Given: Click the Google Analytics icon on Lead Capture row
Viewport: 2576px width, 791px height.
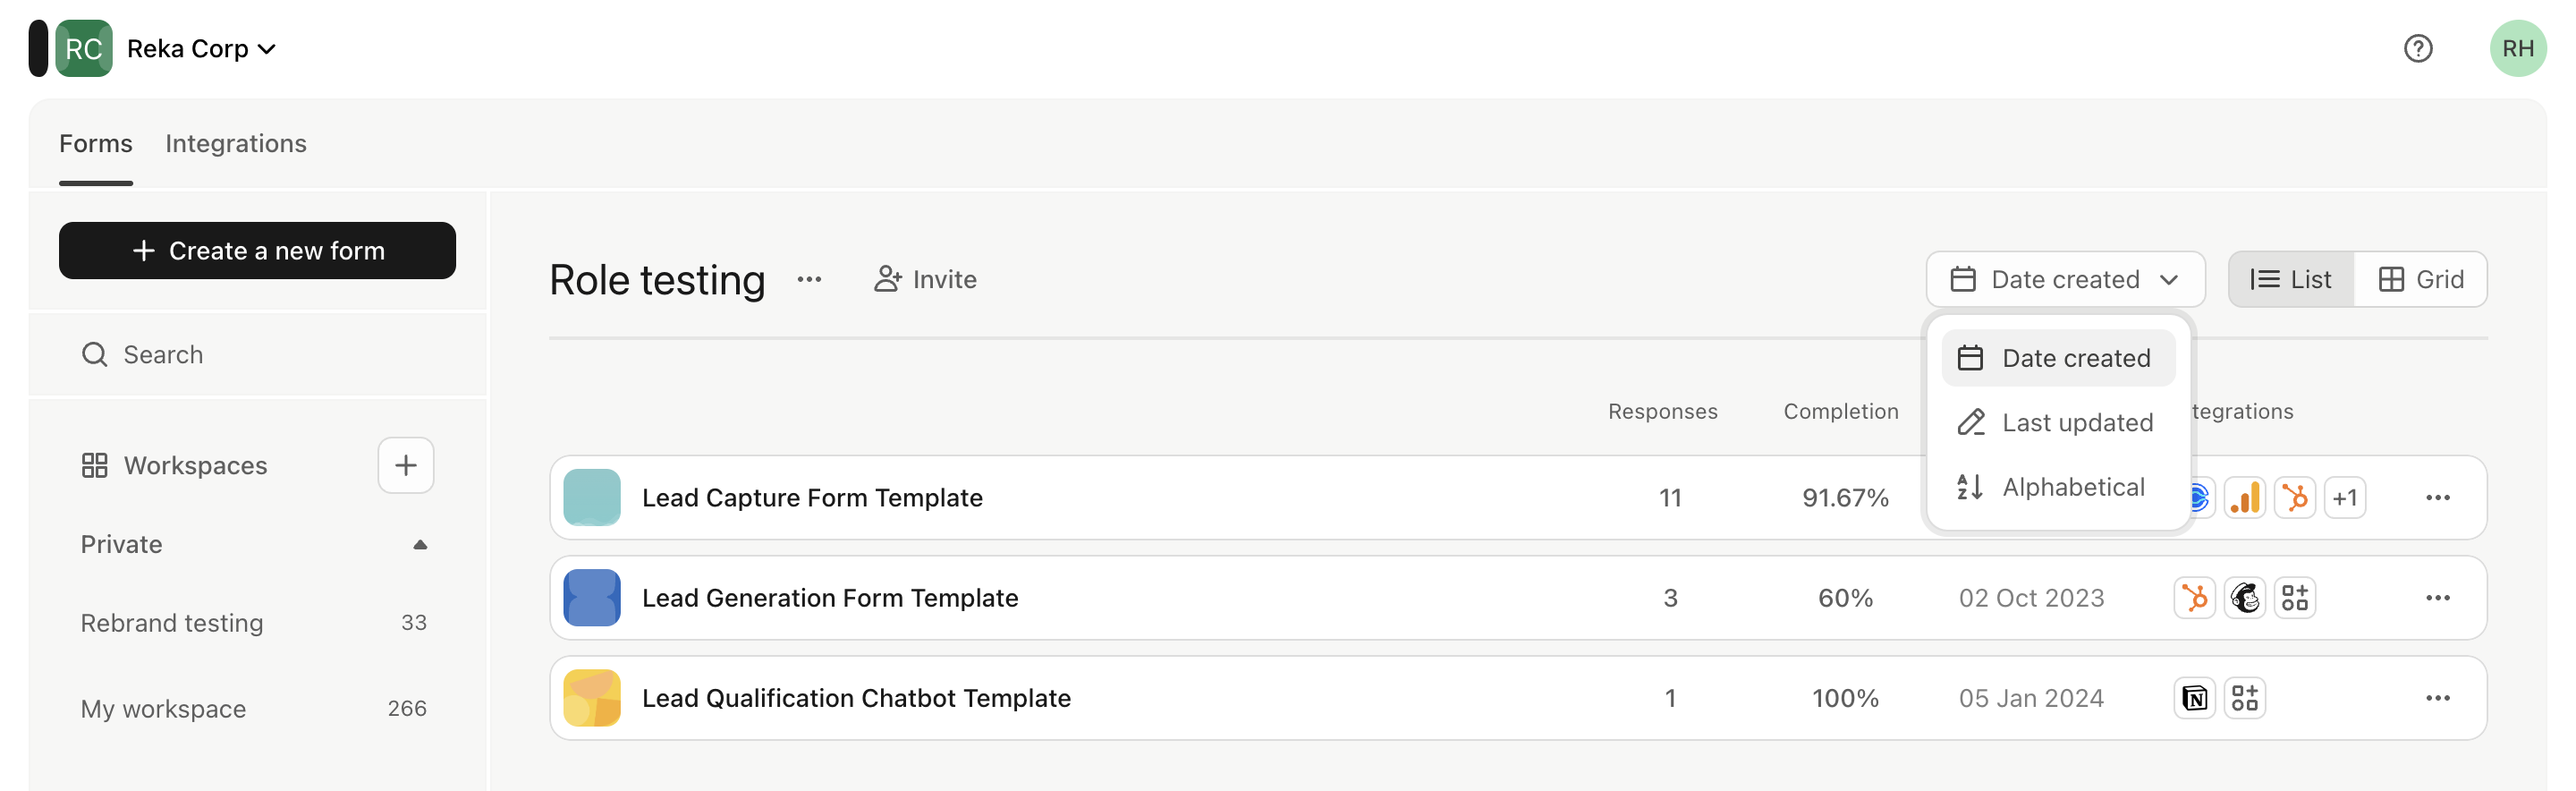Looking at the screenshot, I should [x=2244, y=498].
